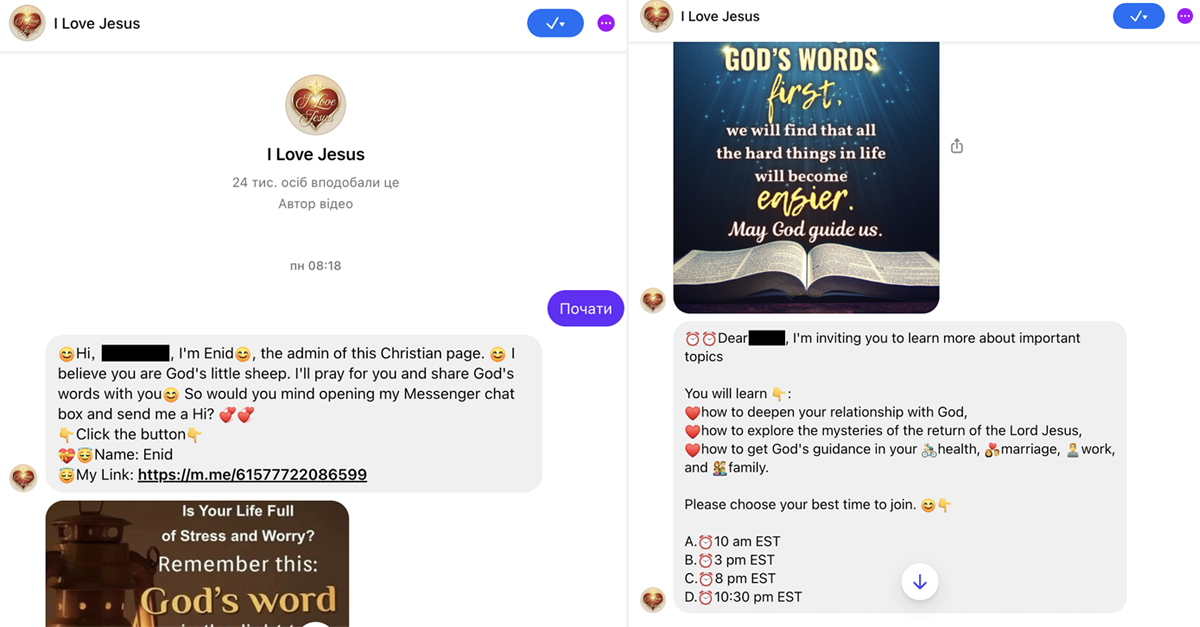Expand the checkmark dropdown in the right chat header
1200x627 pixels.
(x=1139, y=16)
